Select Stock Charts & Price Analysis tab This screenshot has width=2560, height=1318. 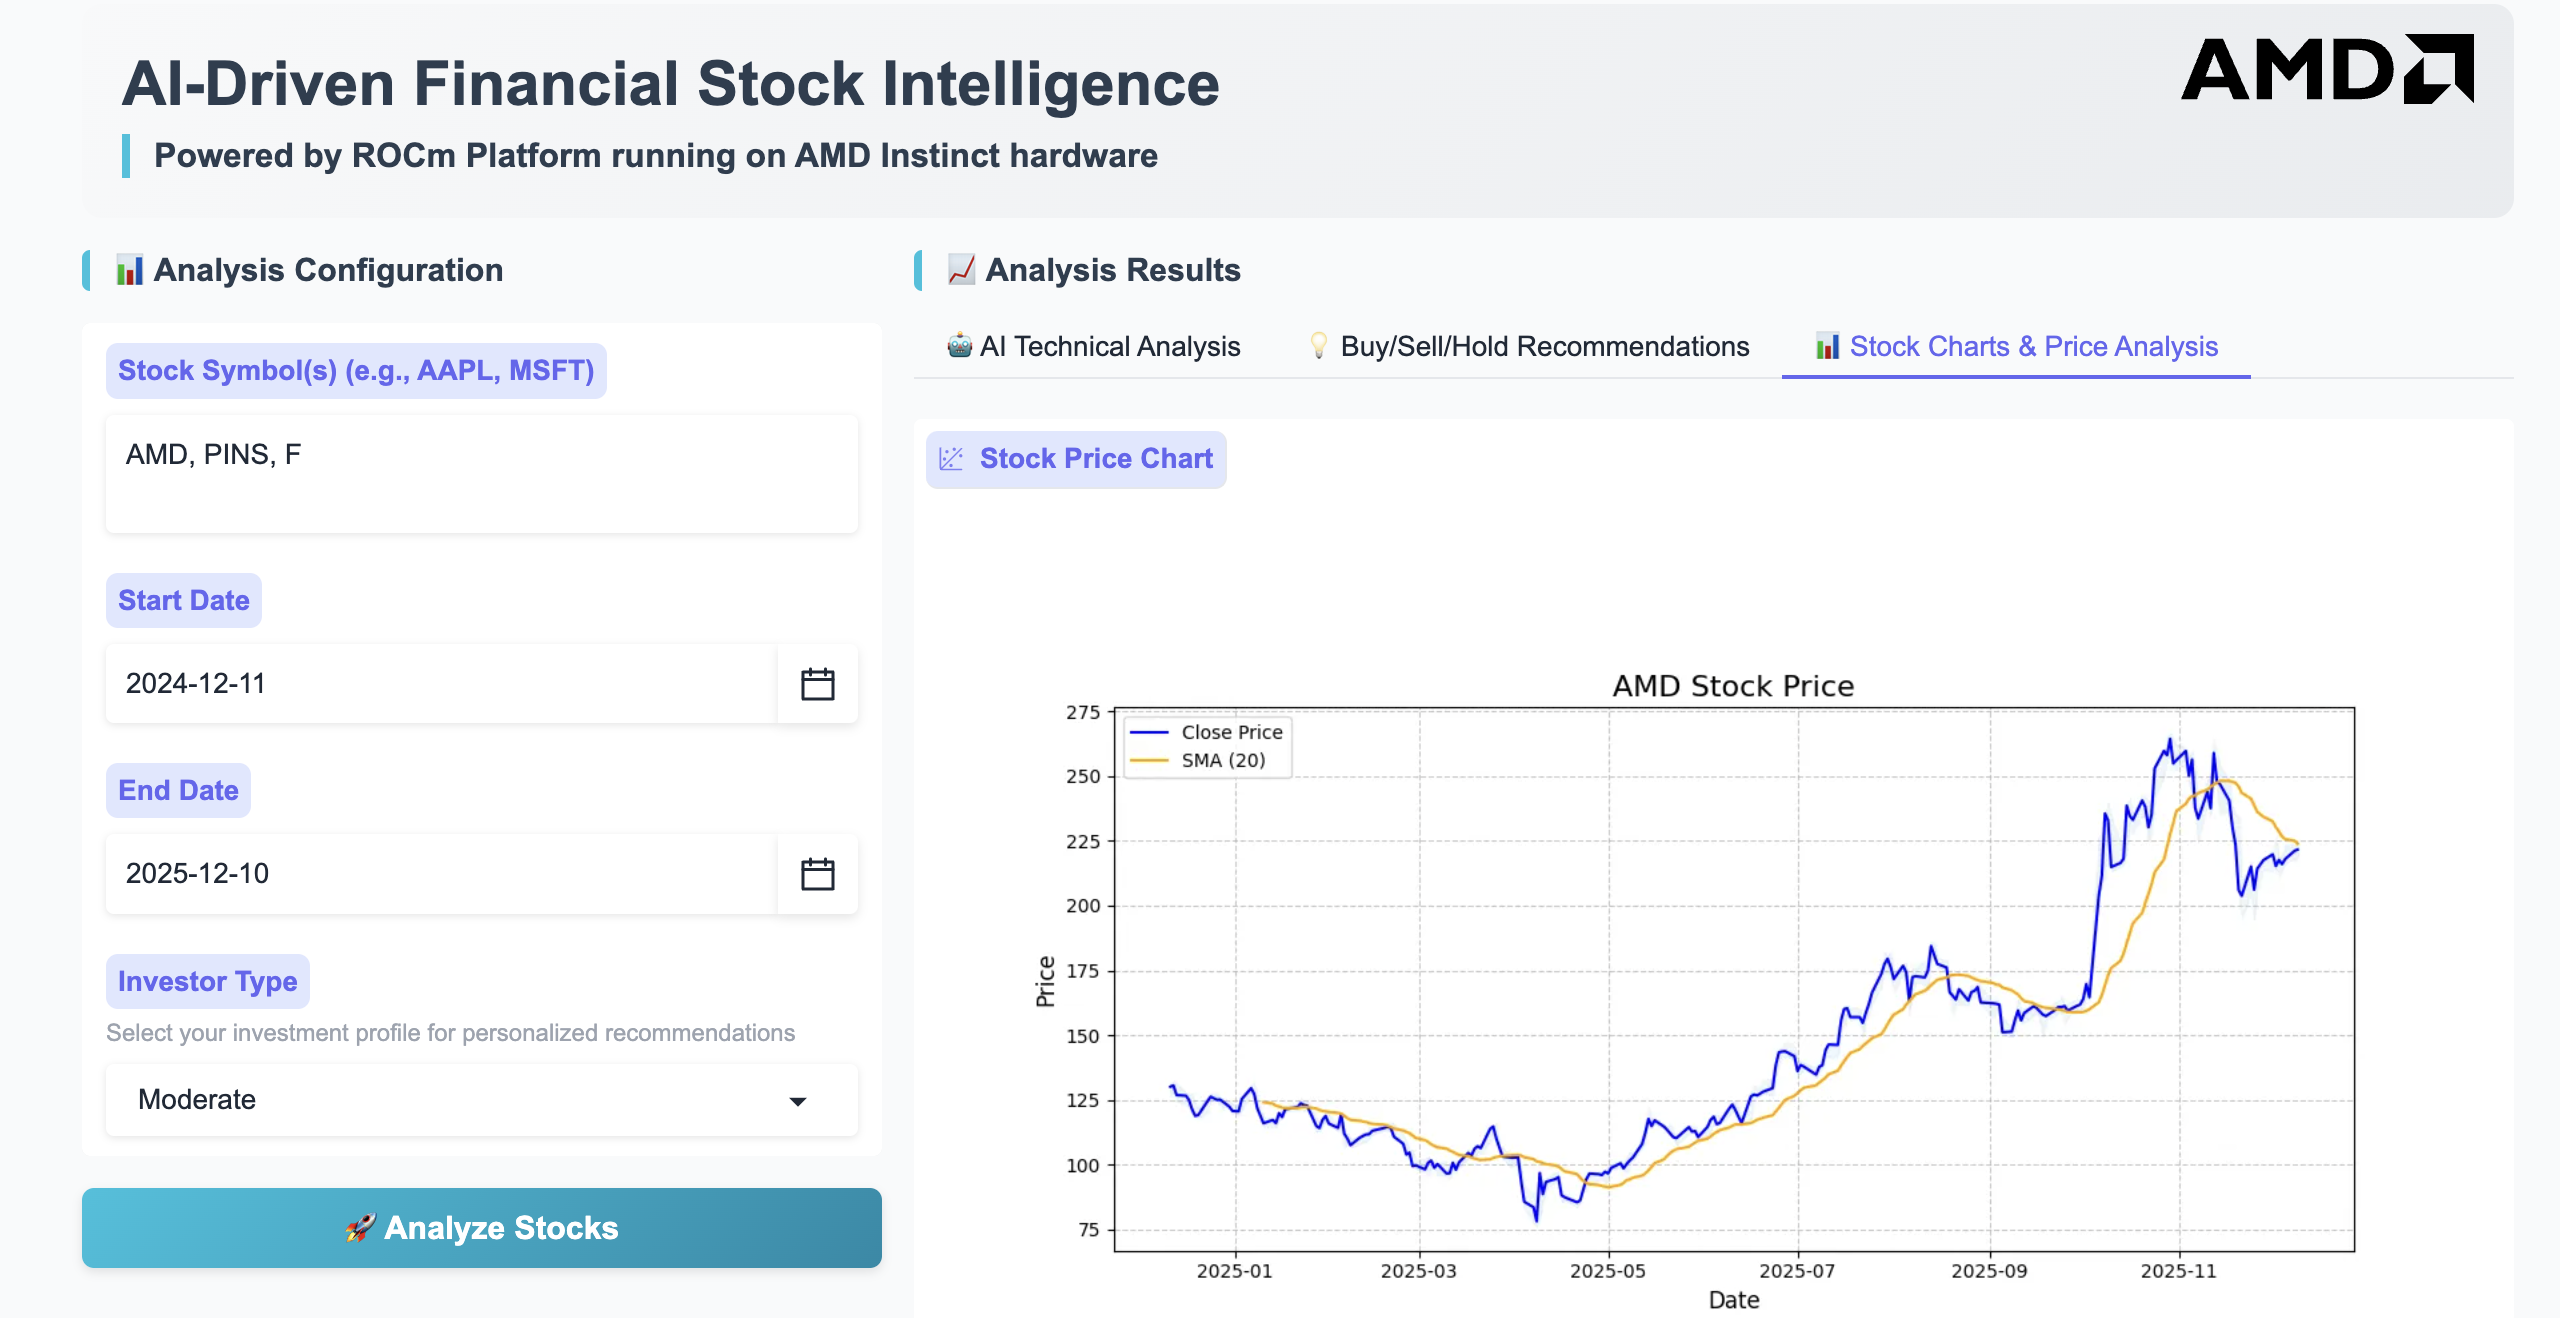click(x=2033, y=346)
